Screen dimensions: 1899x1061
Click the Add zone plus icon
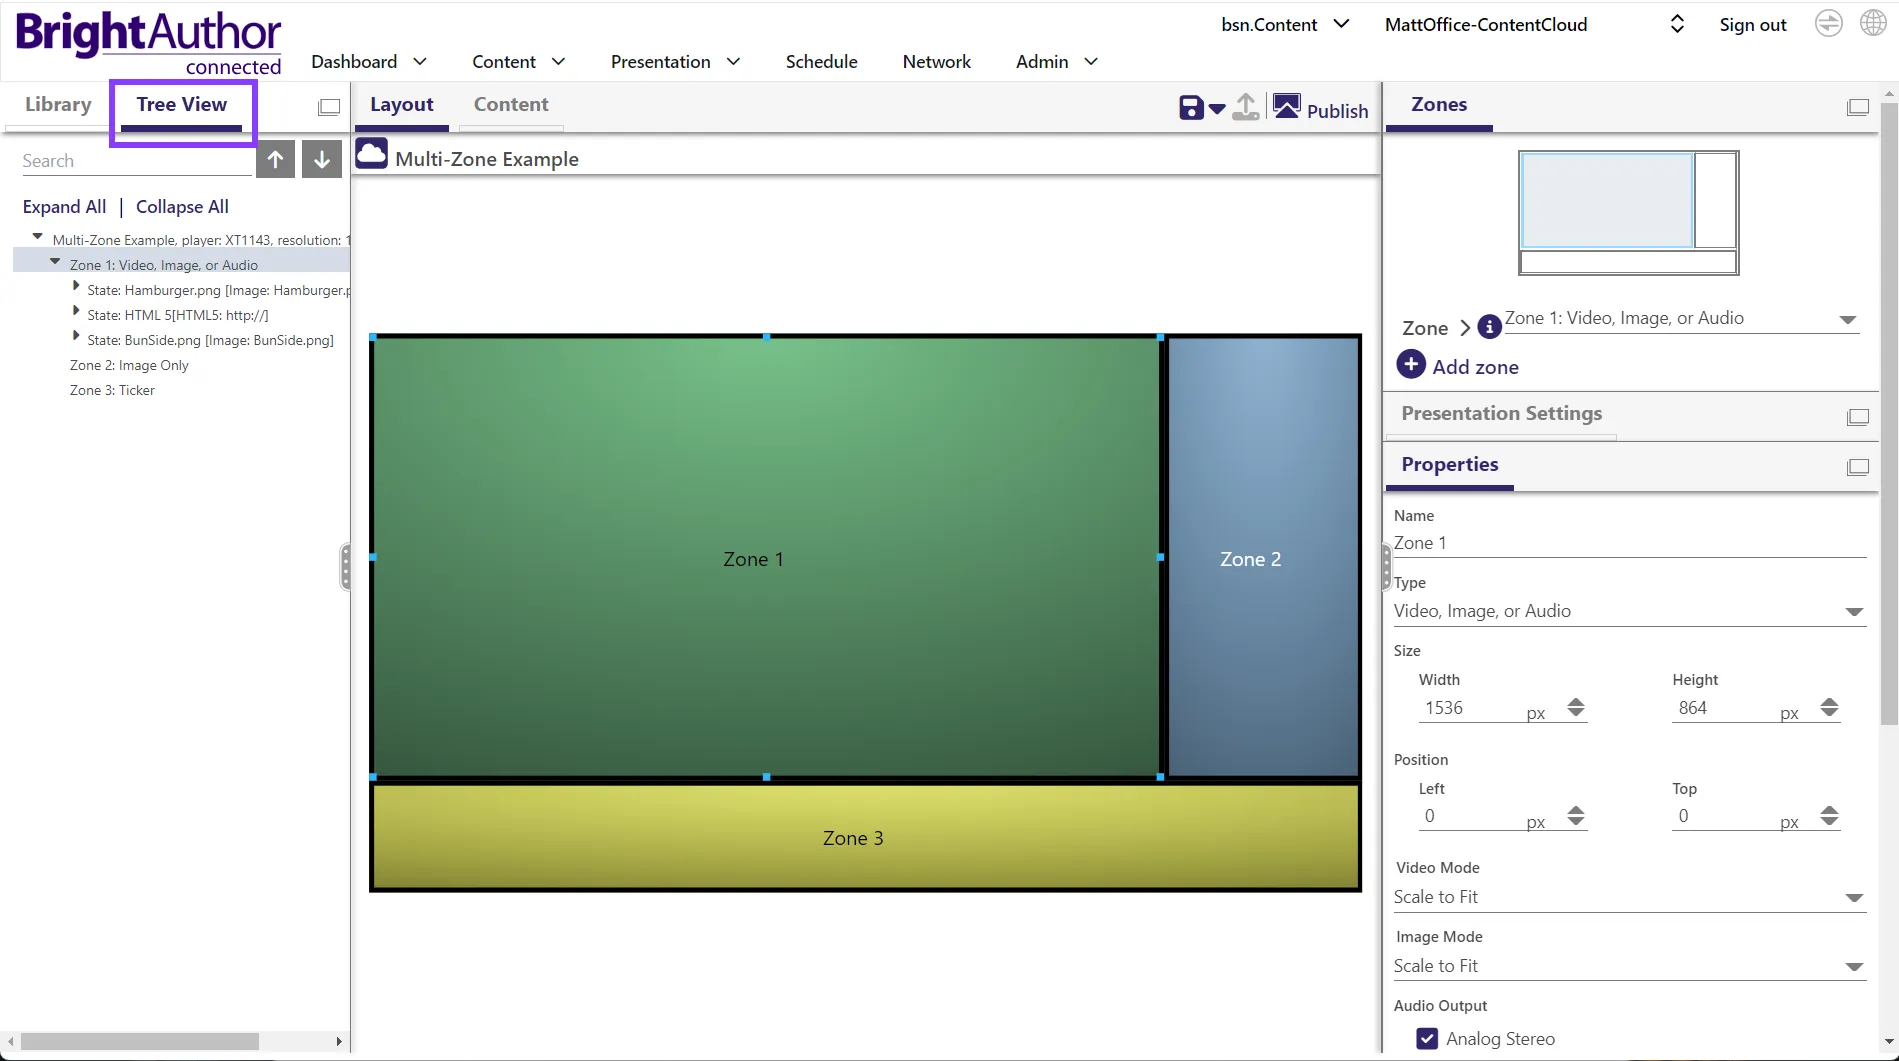click(1411, 364)
